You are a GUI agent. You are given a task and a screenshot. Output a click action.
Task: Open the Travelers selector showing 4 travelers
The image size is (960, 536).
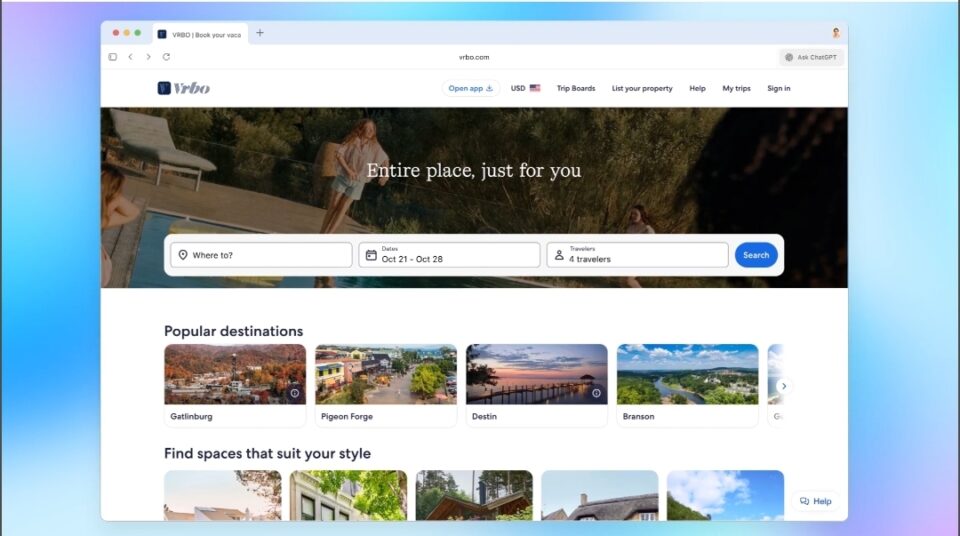pyautogui.click(x=637, y=255)
